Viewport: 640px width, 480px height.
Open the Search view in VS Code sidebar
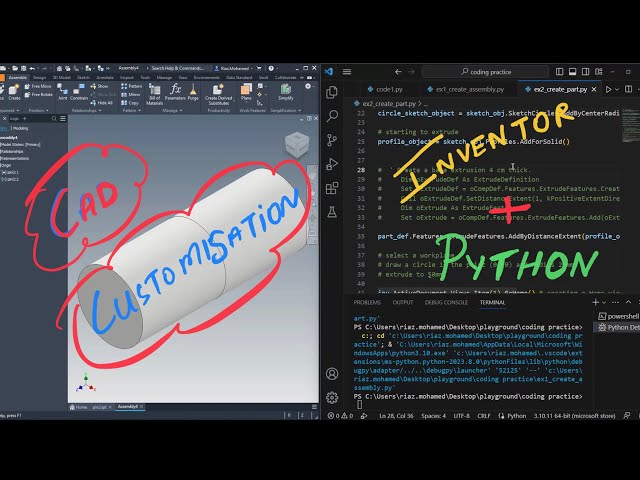(x=332, y=116)
